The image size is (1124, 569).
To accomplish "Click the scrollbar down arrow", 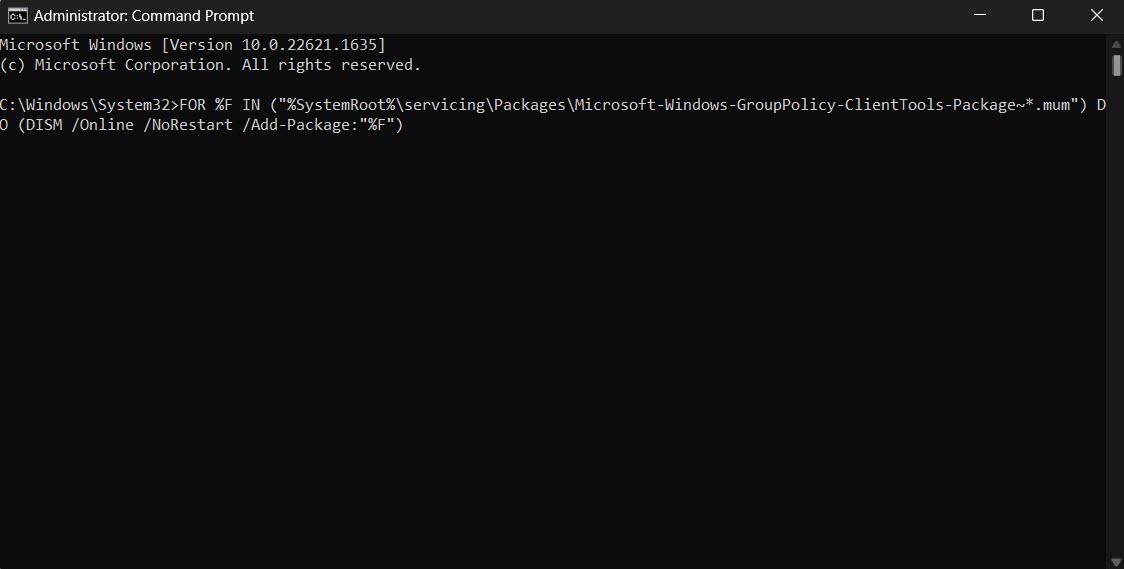I will pos(1117,562).
